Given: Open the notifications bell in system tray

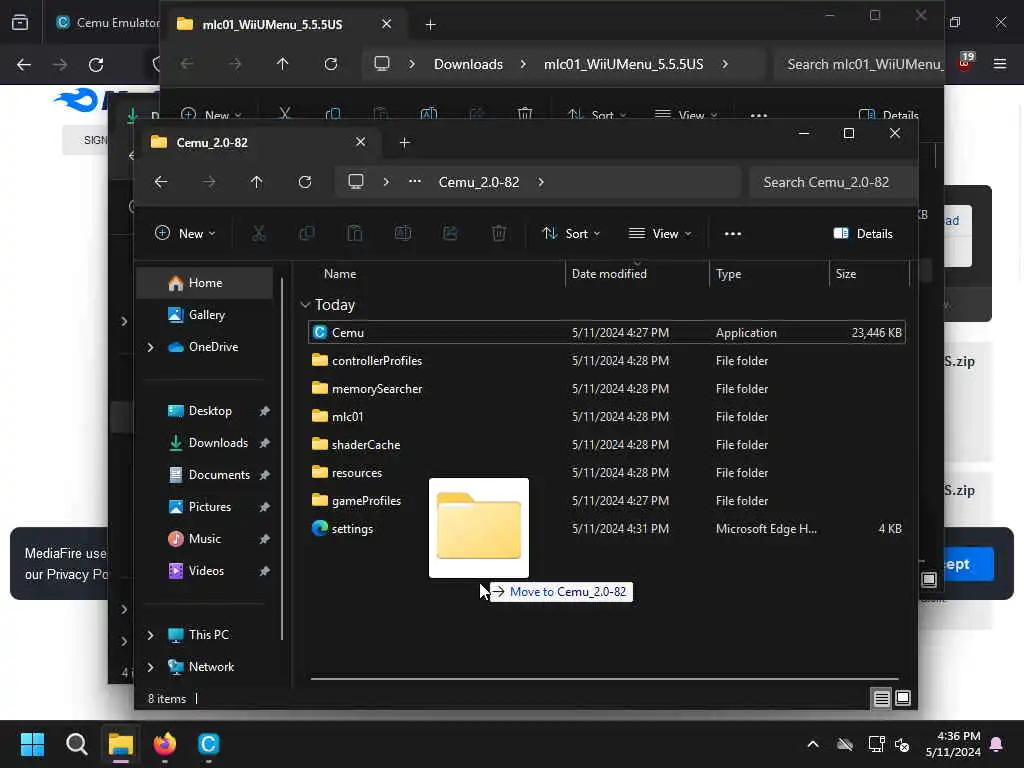Looking at the screenshot, I should [x=997, y=744].
